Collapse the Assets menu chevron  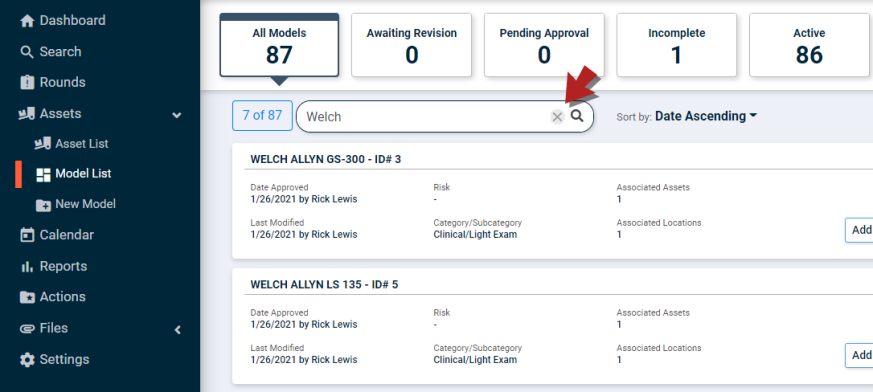pyautogui.click(x=176, y=115)
